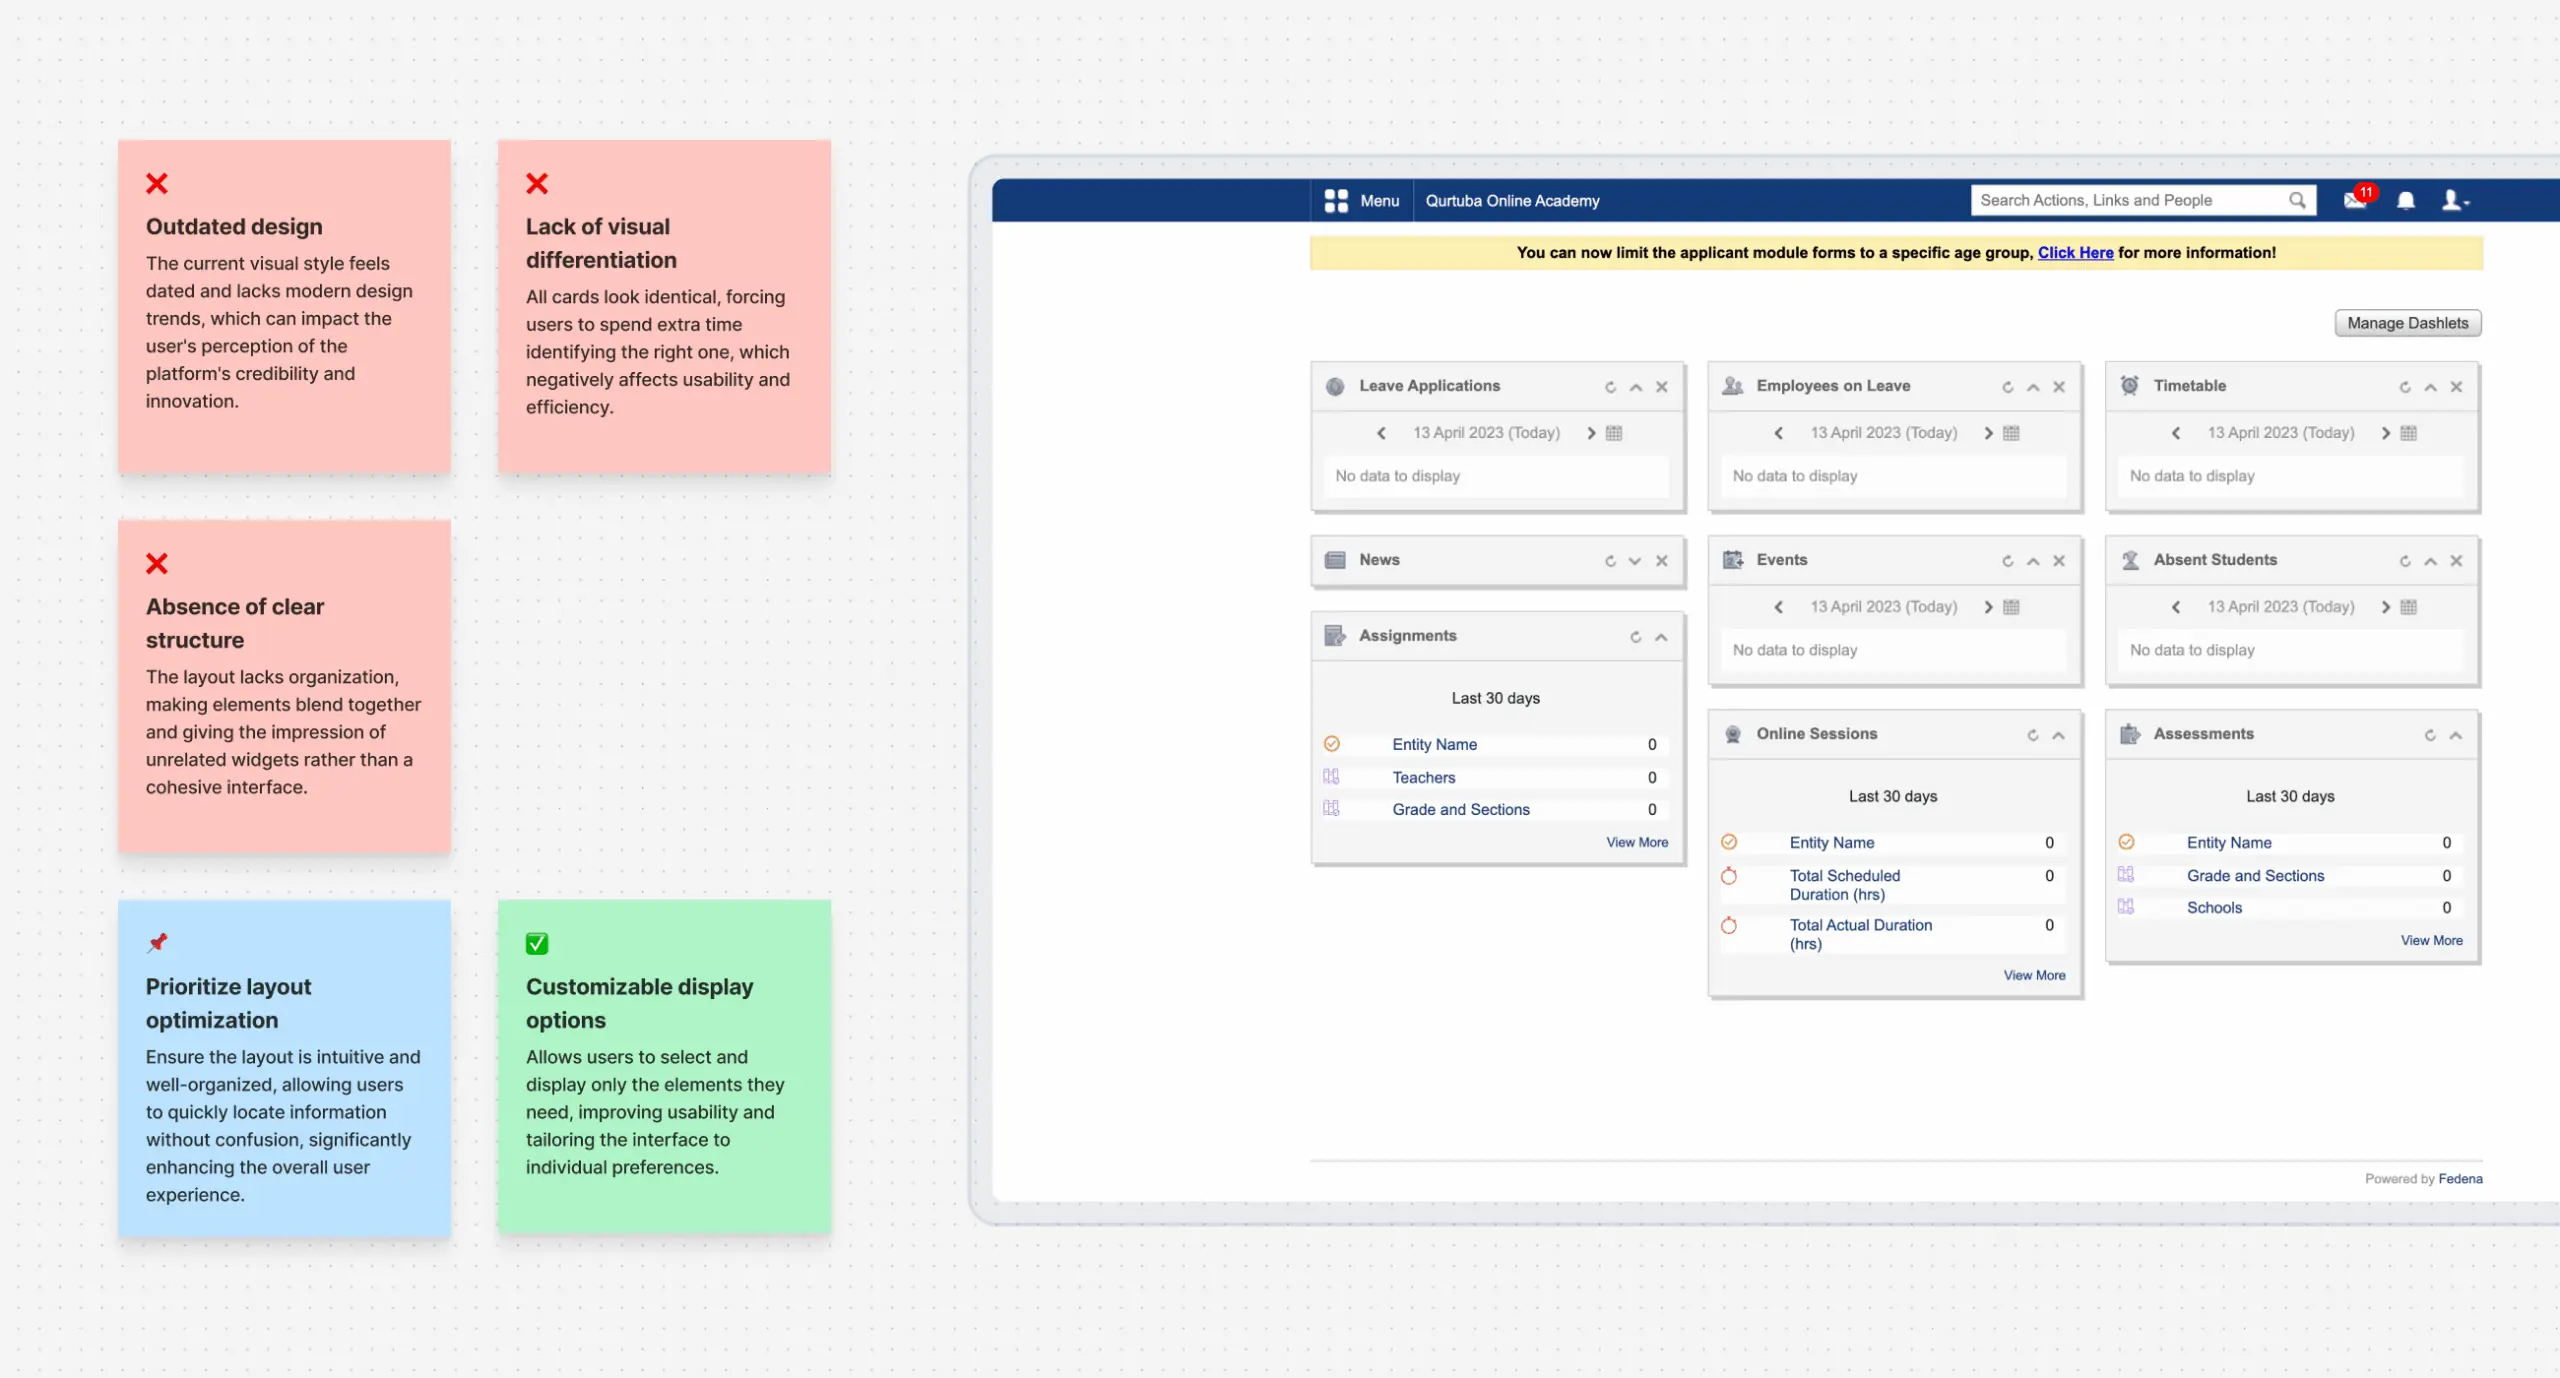Click the Menu grid icon

[1335, 200]
